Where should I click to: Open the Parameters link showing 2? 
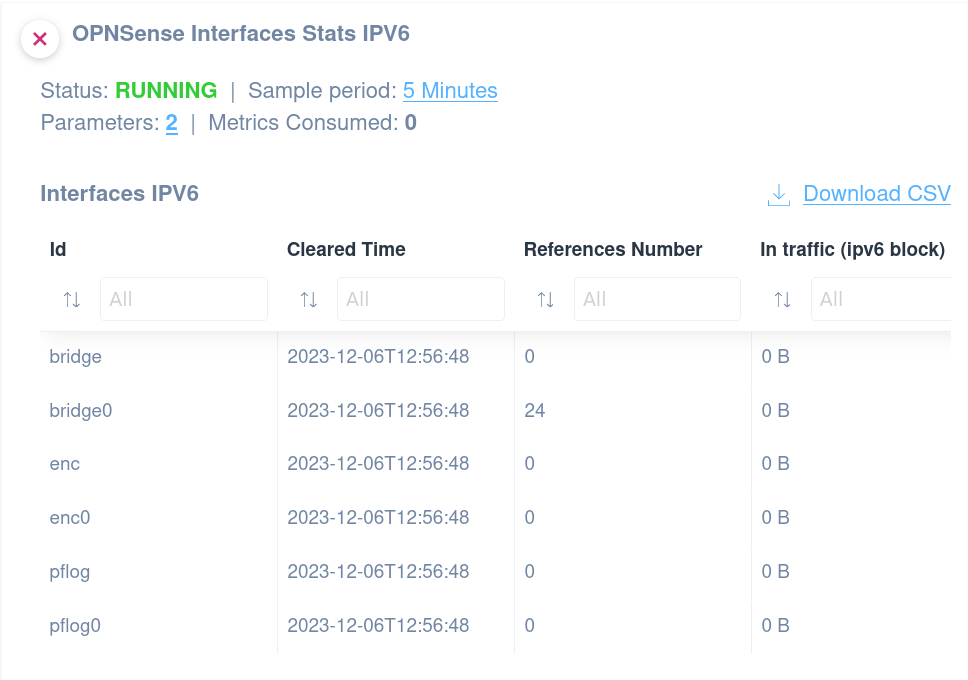171,124
